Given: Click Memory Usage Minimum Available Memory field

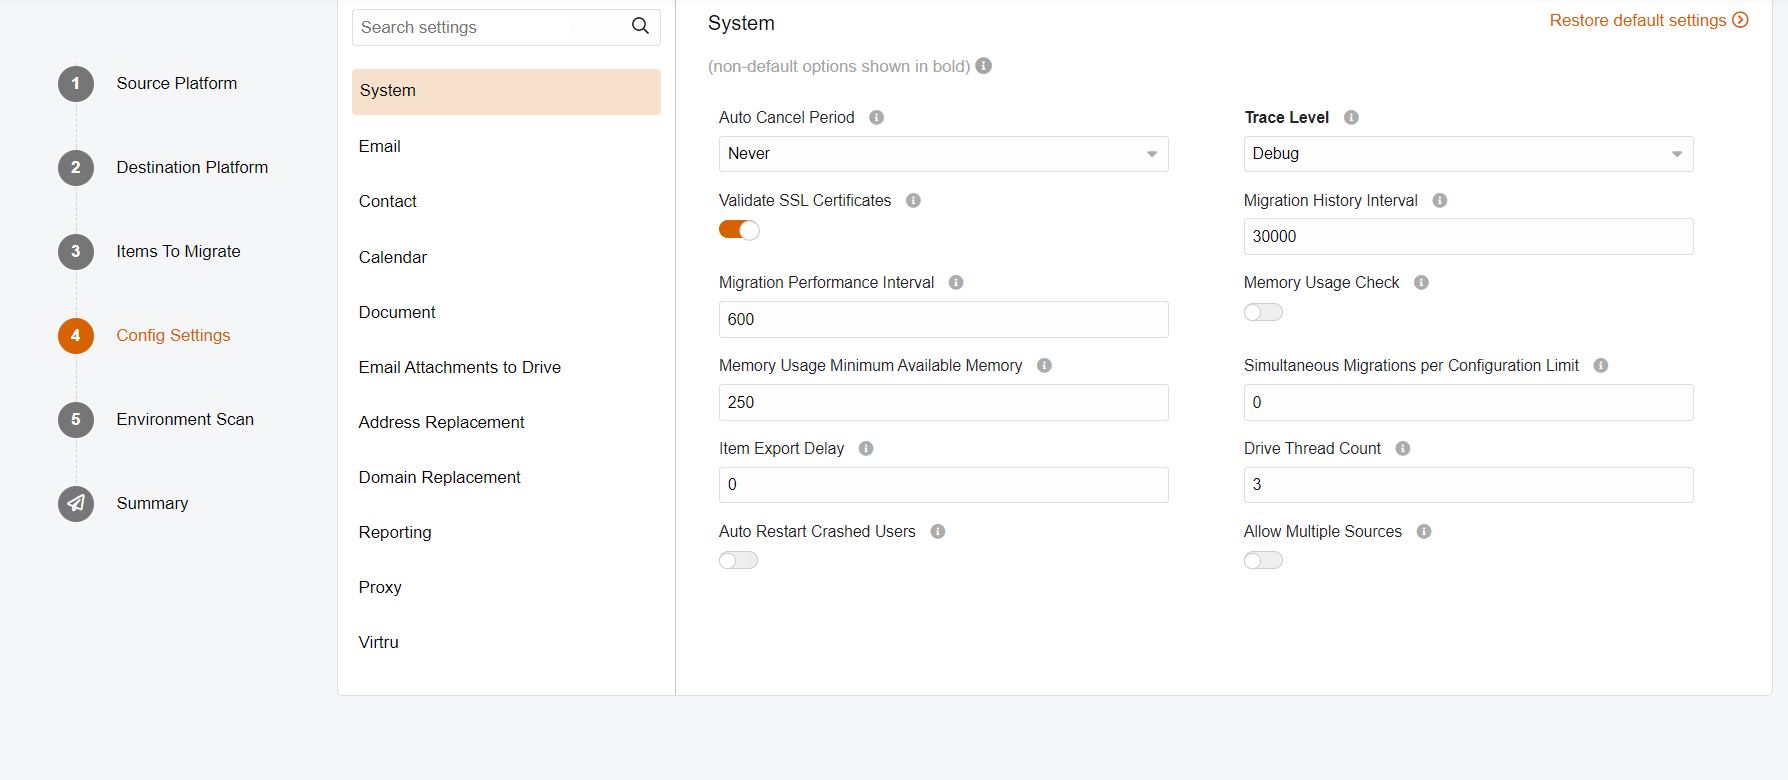Looking at the screenshot, I should pos(943,402).
